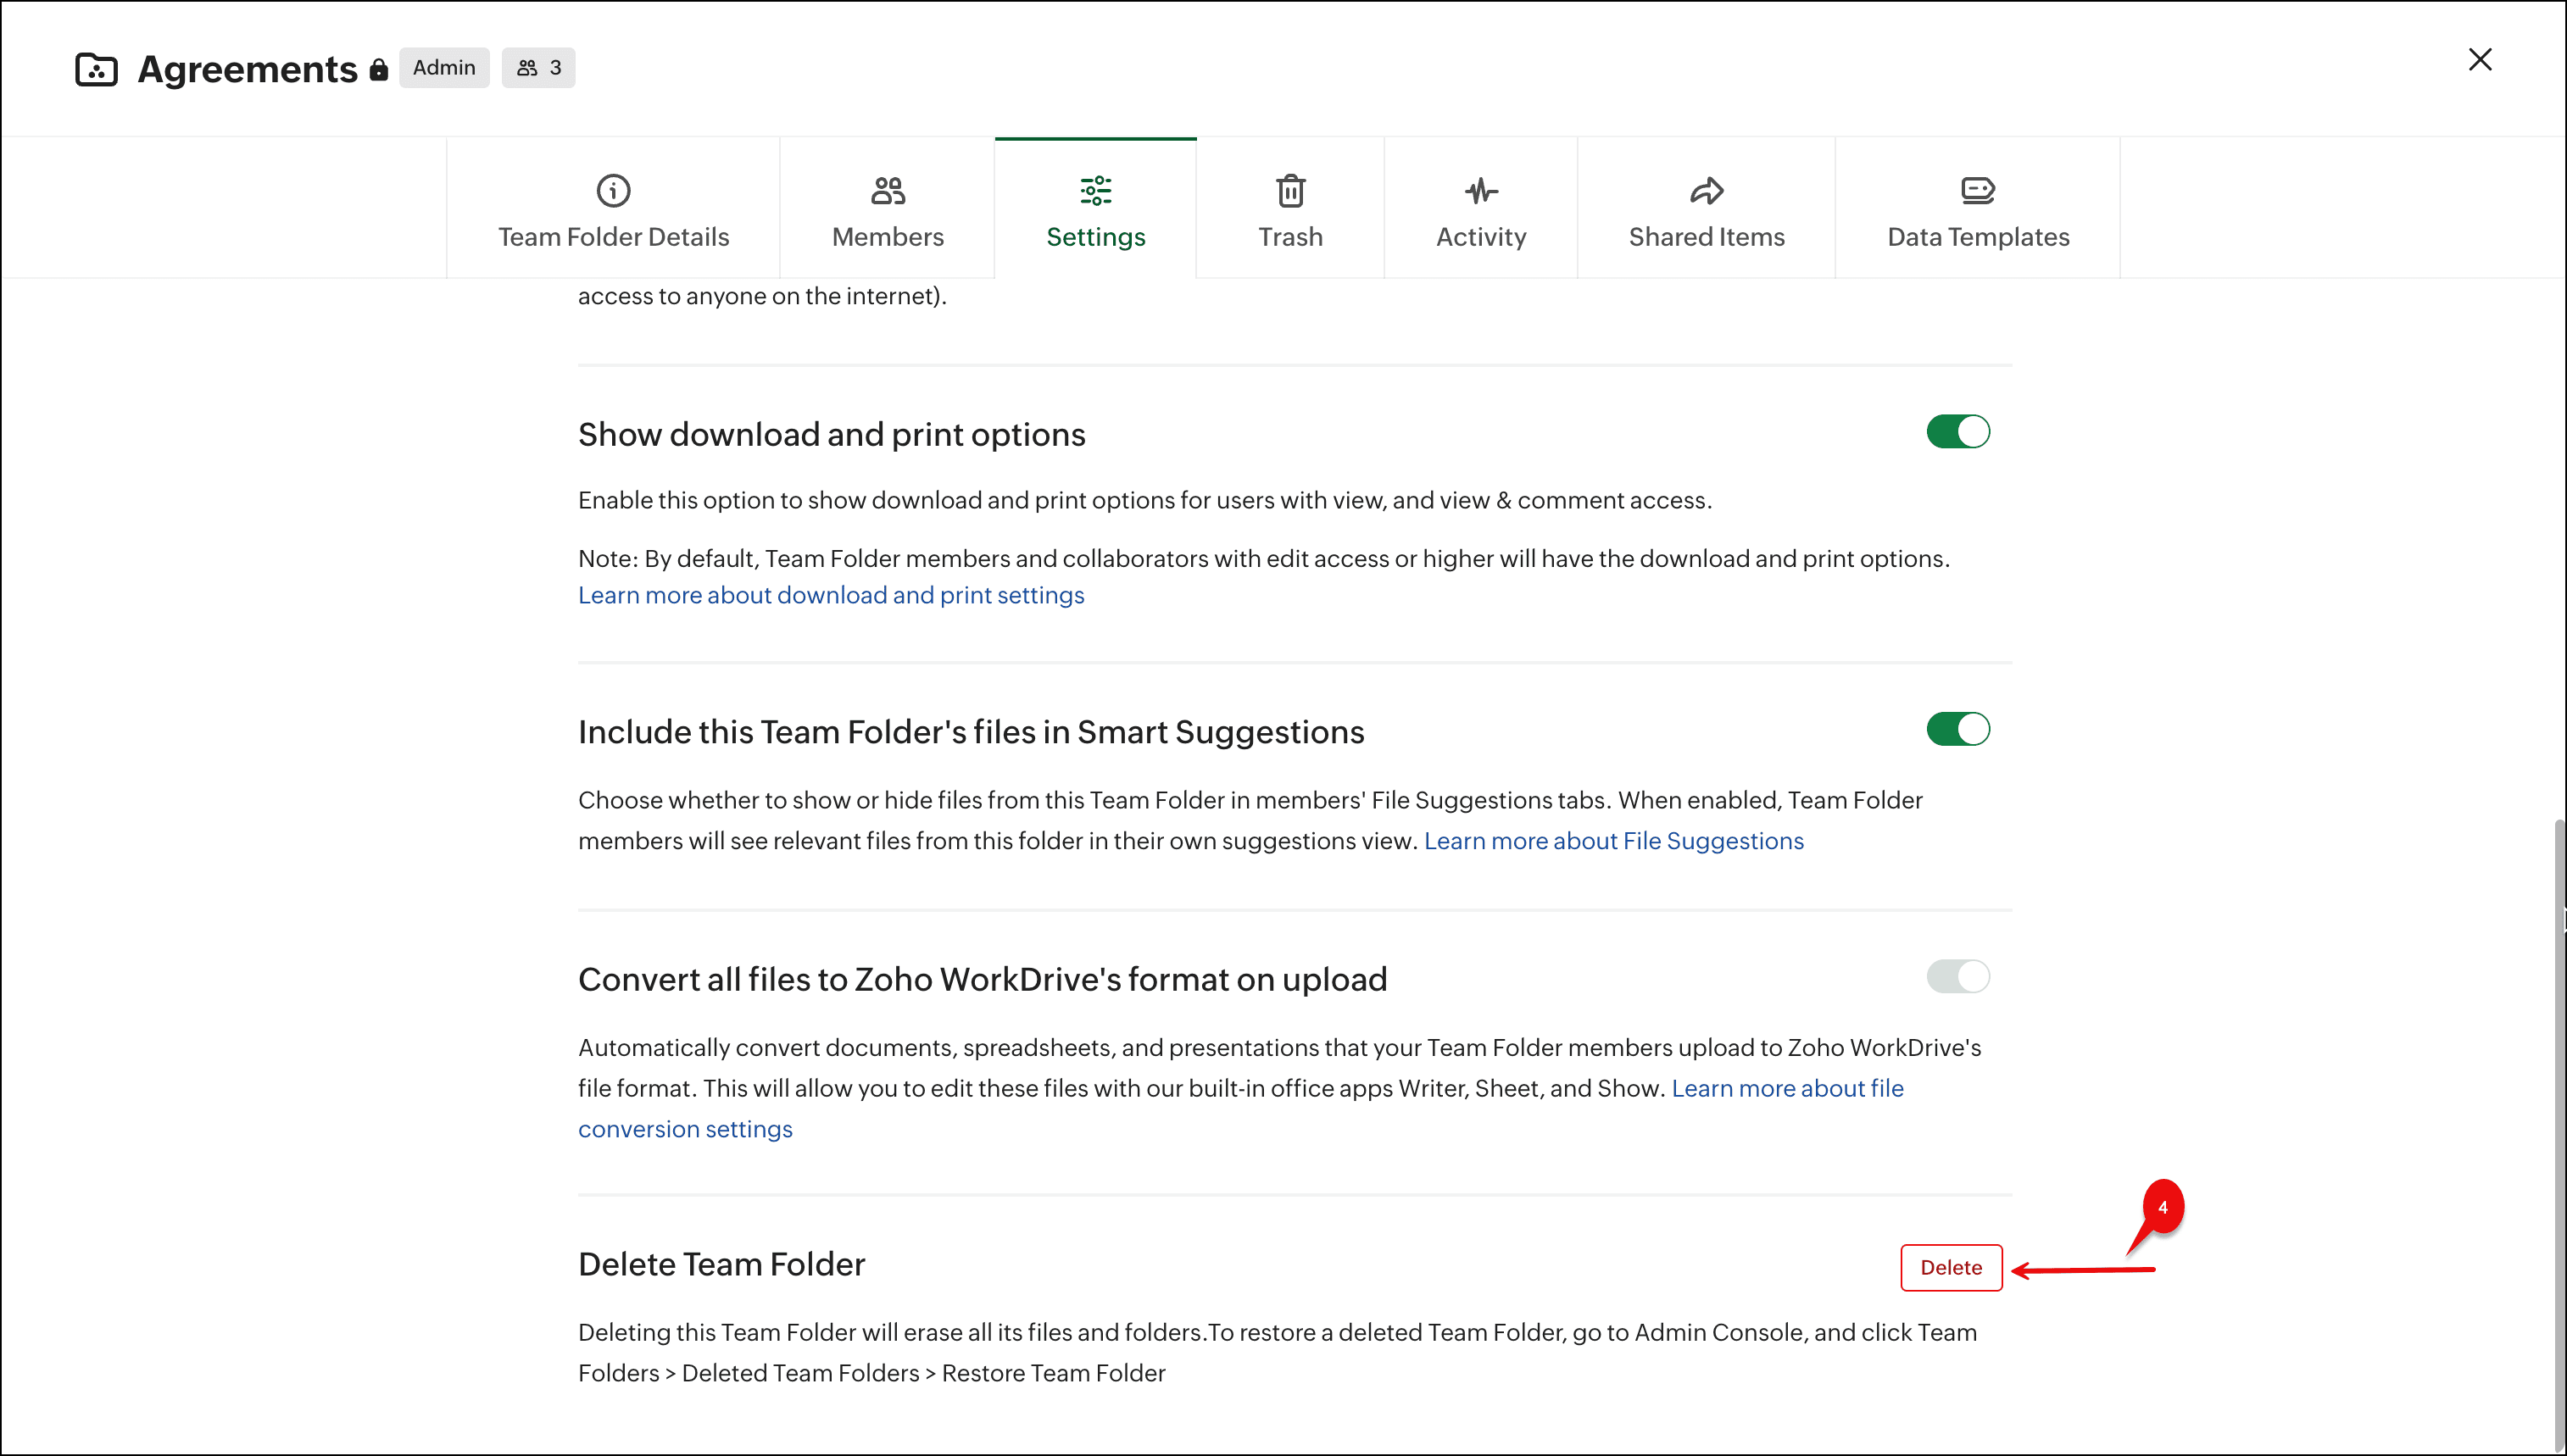Click the Agreements team folder icon
Viewport: 2567px width, 1456px height.
(96, 69)
